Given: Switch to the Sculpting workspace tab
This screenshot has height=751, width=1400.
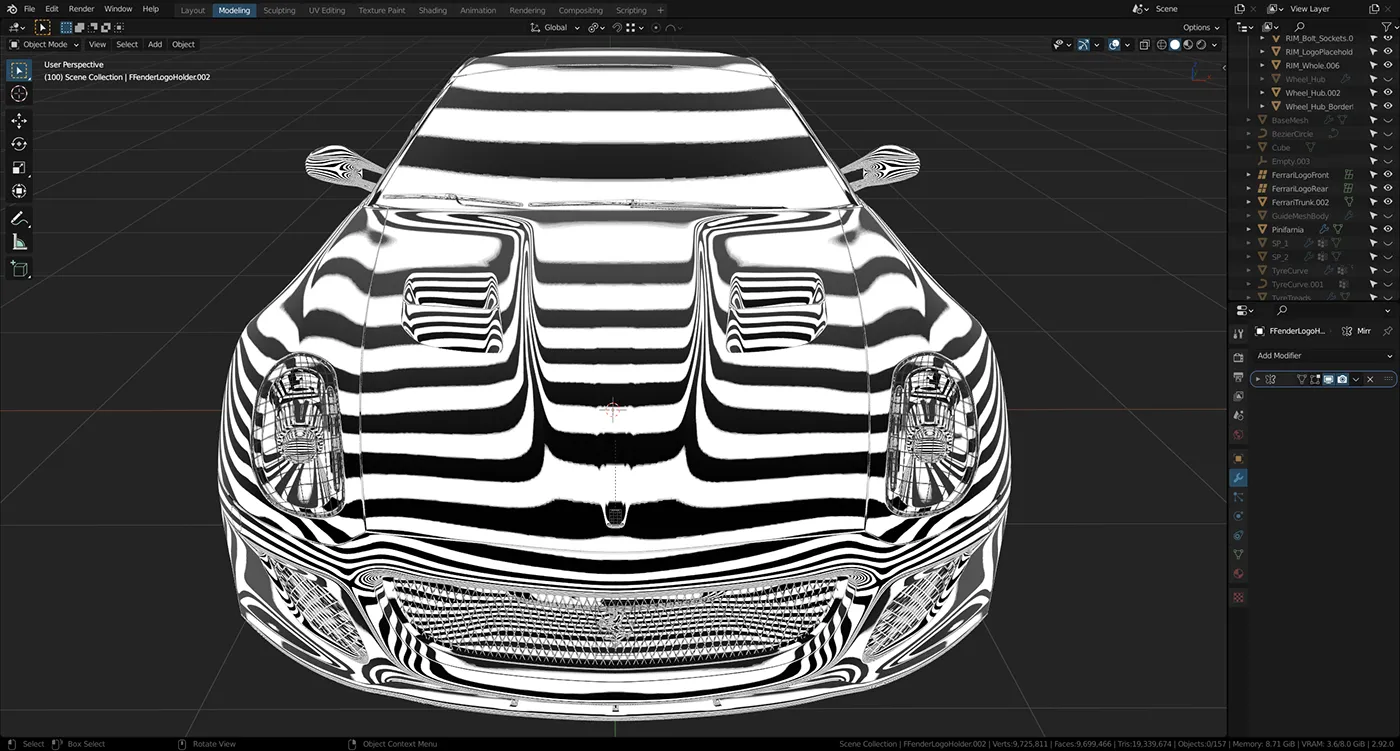Looking at the screenshot, I should (279, 10).
